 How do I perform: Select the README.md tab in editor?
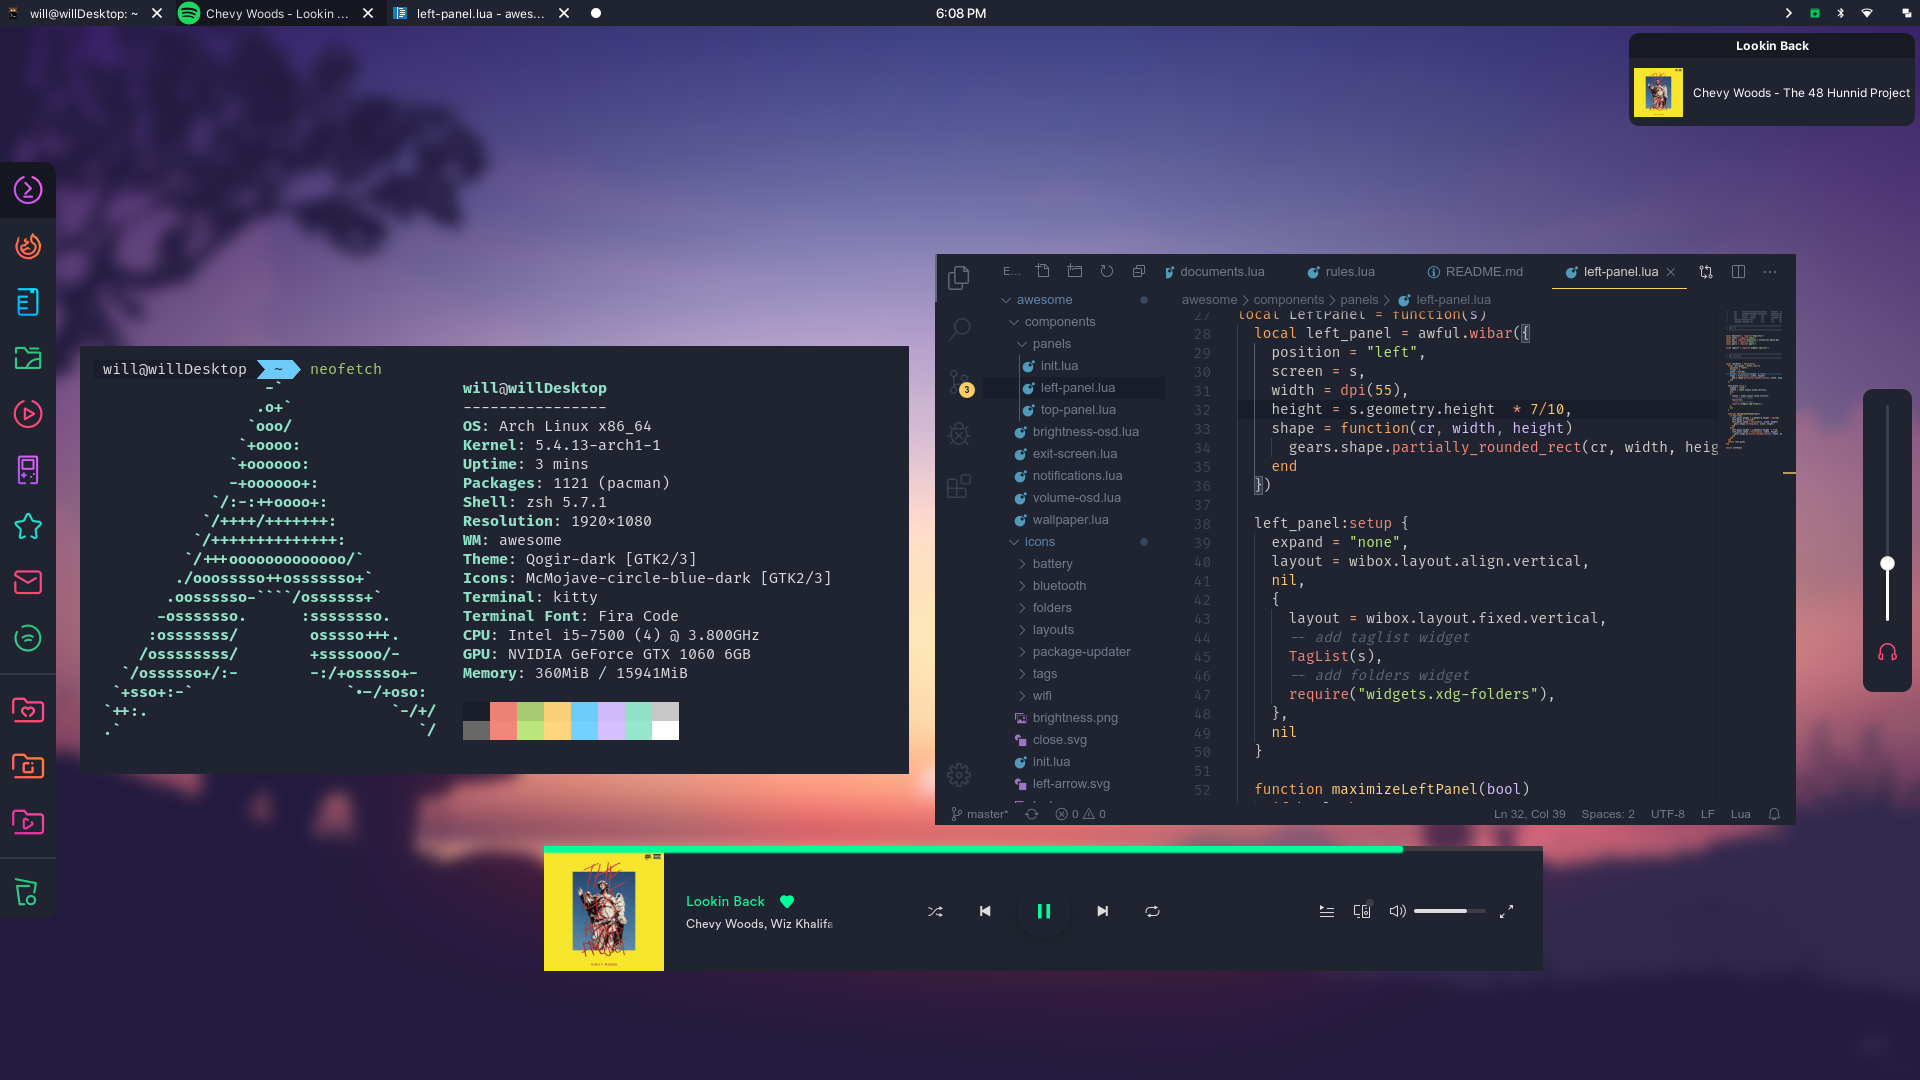click(x=1474, y=270)
